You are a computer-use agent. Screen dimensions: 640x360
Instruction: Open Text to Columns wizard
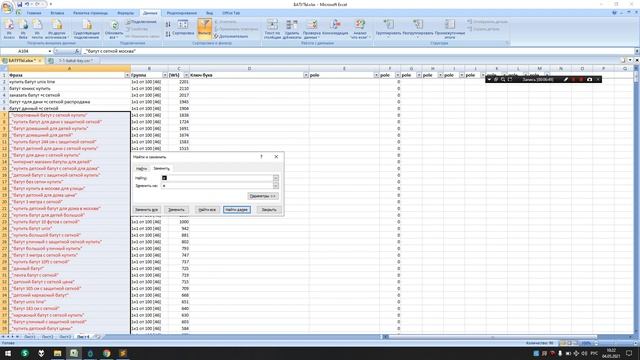[x=272, y=29]
